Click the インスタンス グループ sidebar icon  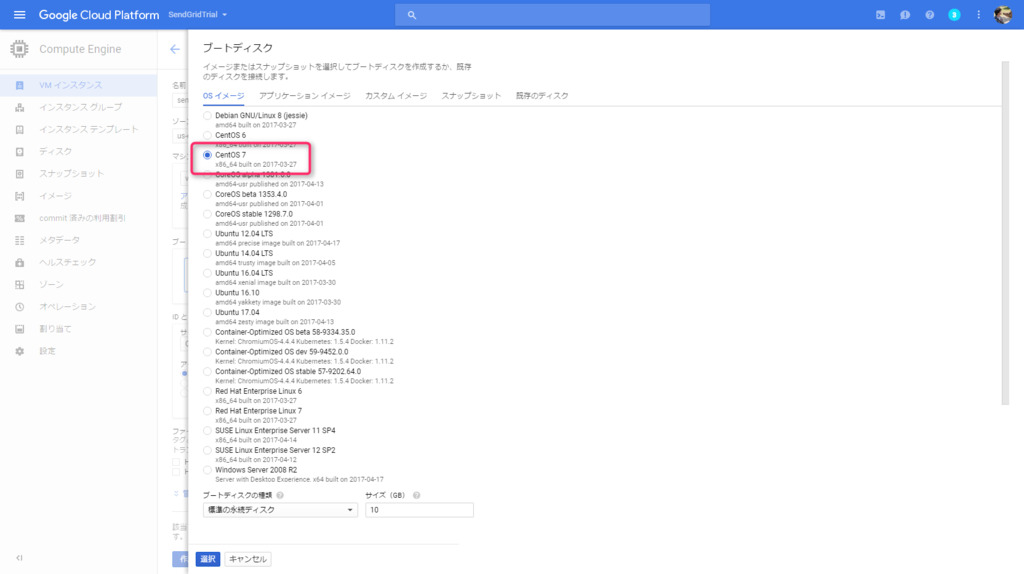(20, 107)
